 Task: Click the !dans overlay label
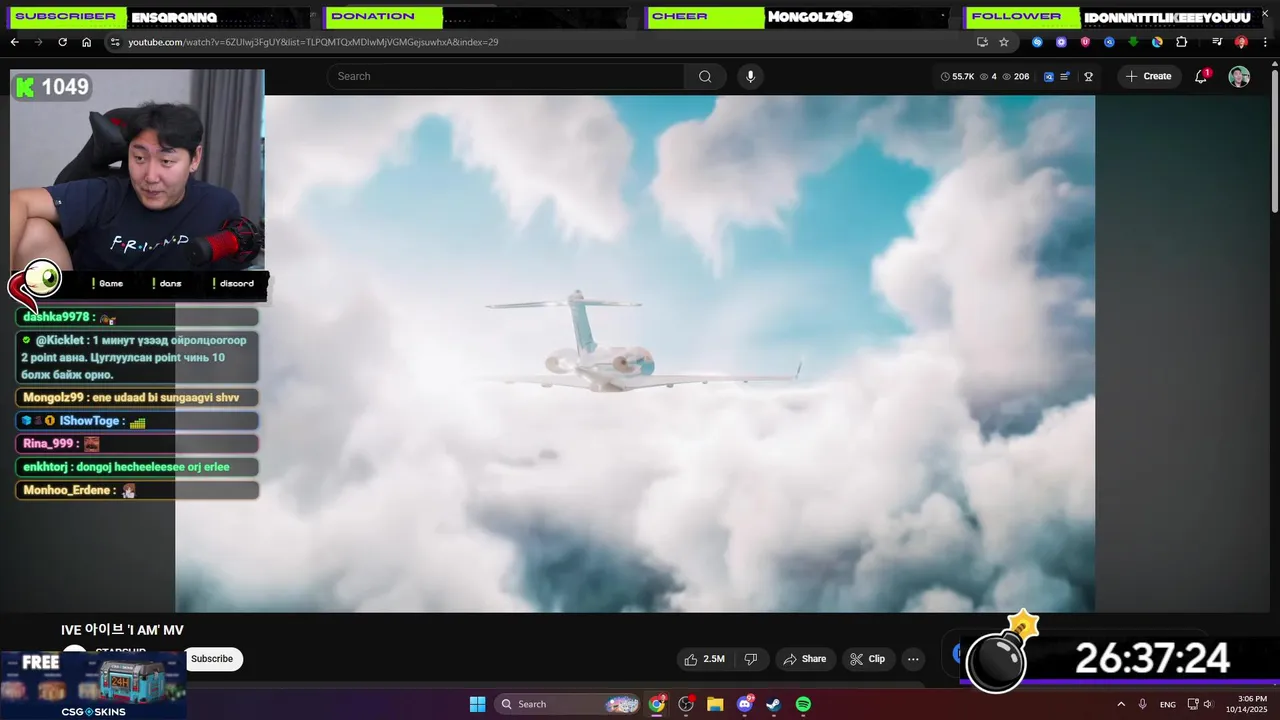(167, 283)
